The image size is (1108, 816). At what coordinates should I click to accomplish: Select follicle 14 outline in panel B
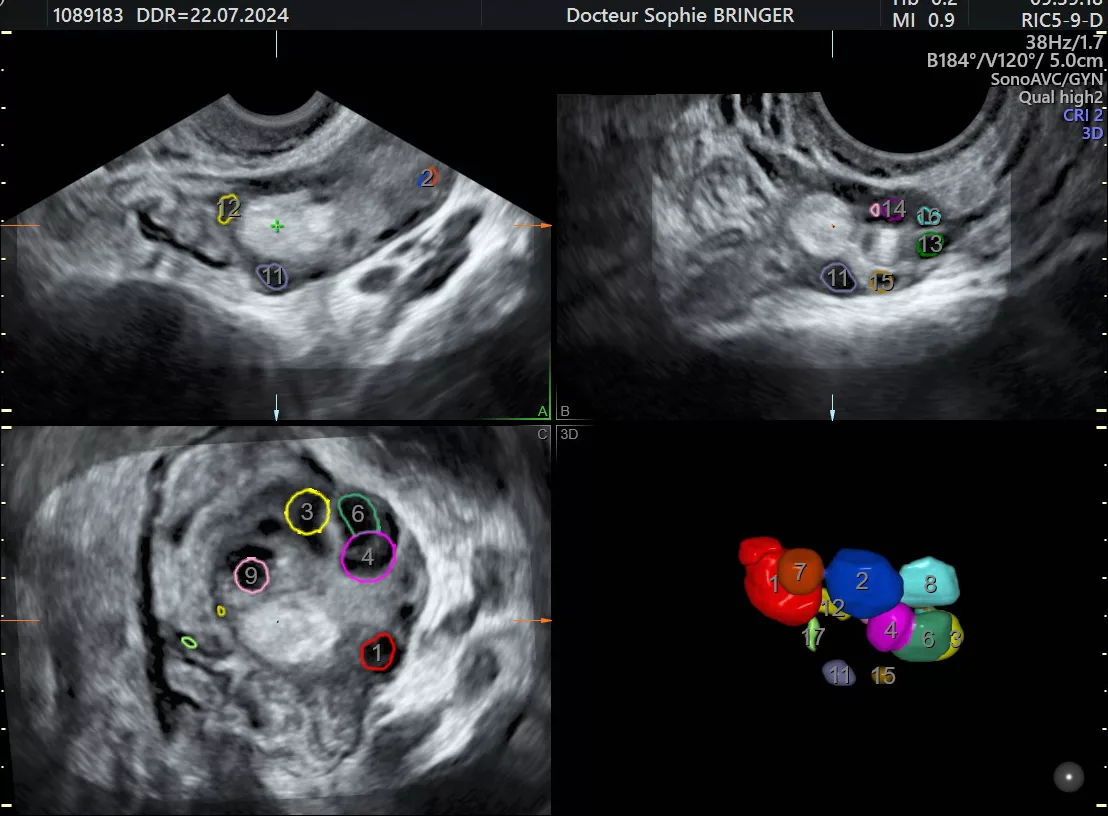889,209
